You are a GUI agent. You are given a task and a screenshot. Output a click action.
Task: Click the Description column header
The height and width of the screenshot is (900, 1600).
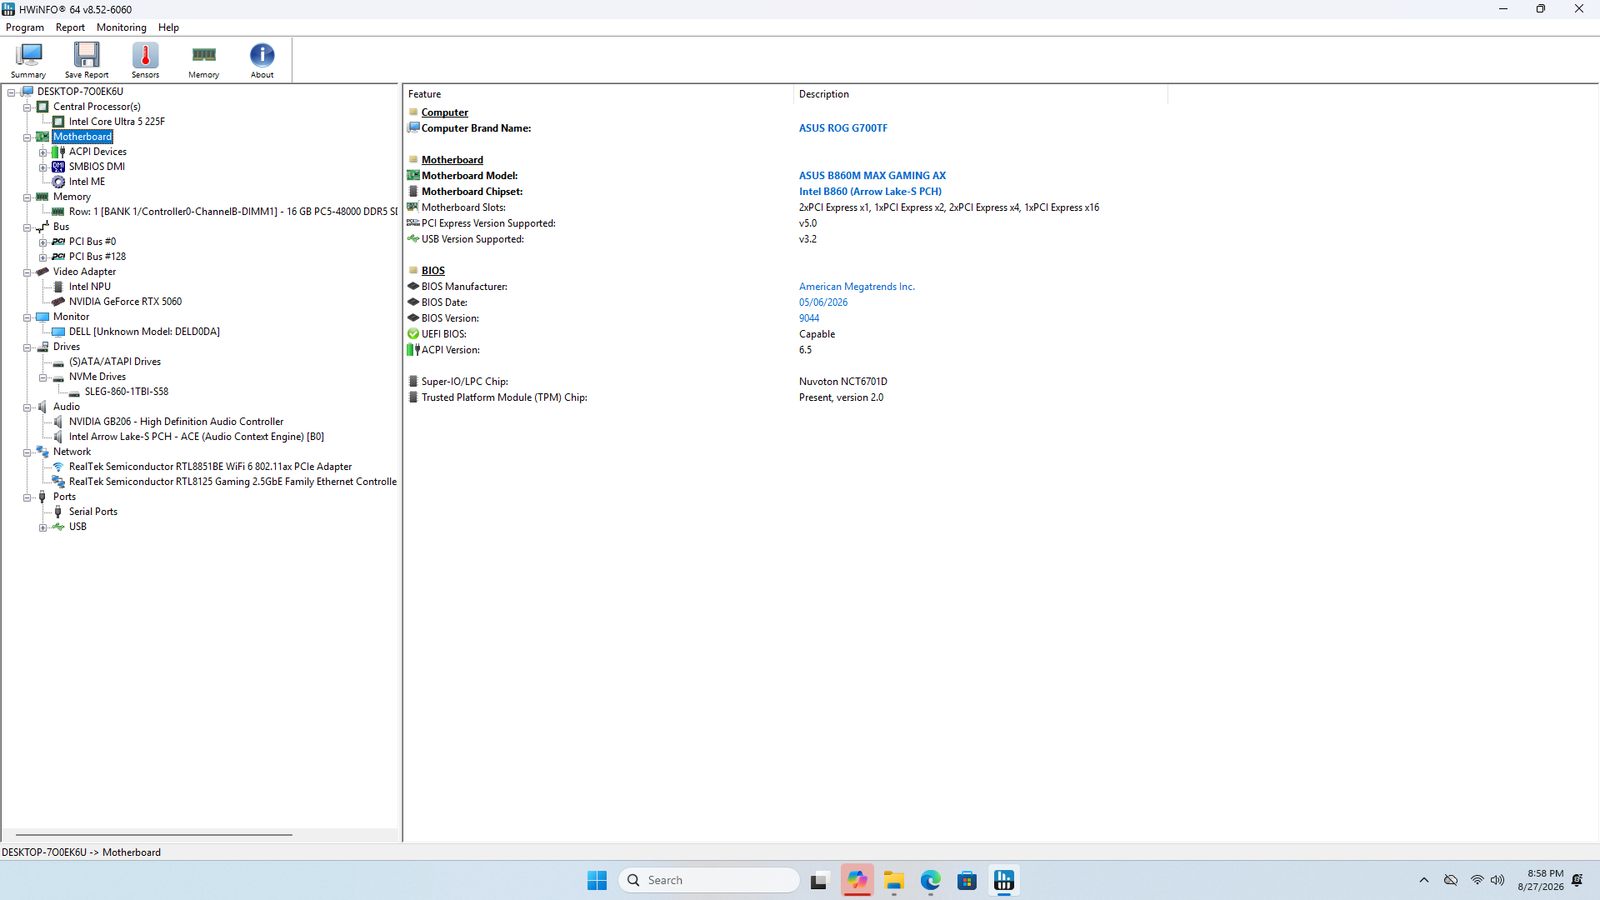tap(980, 94)
